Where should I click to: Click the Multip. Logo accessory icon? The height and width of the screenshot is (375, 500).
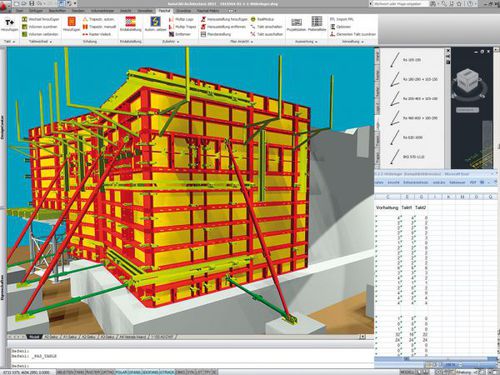pyautogui.click(x=171, y=19)
